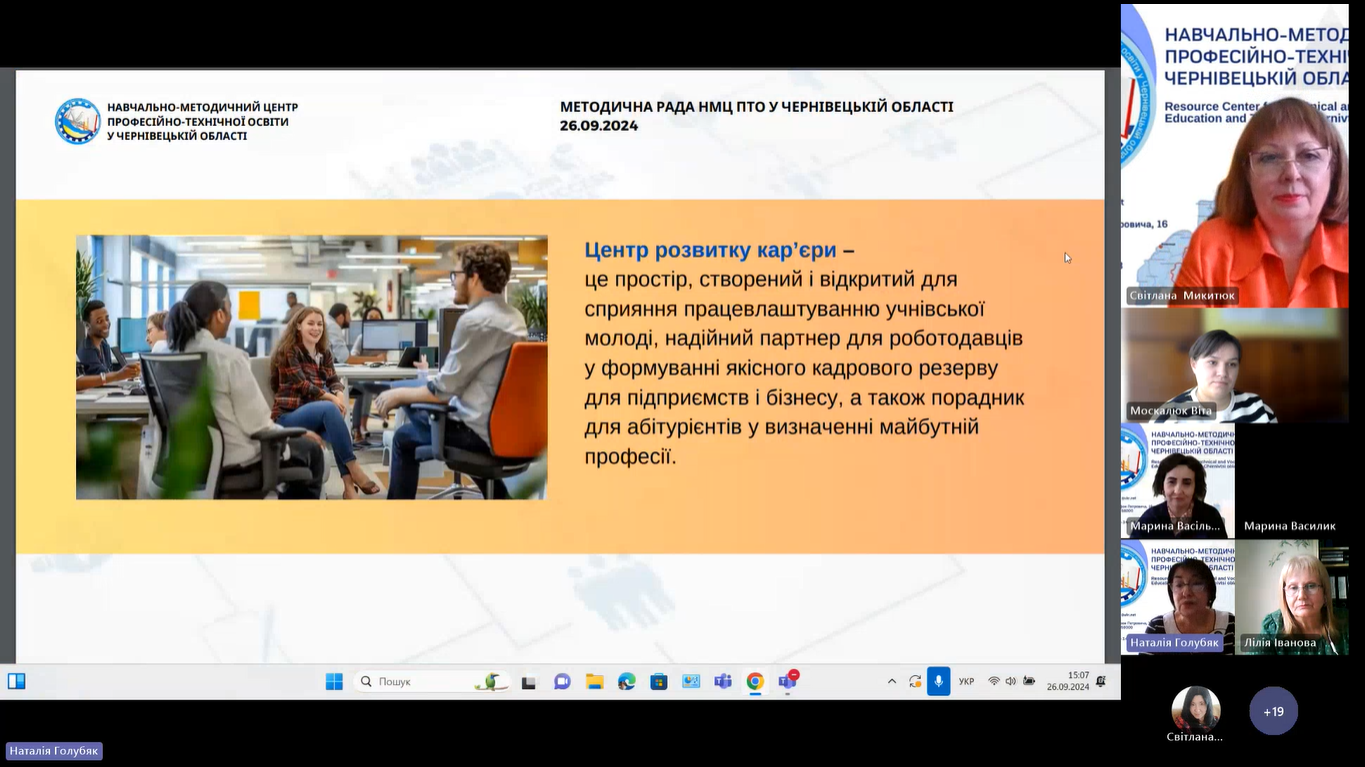Screen dimensions: 1365x767
Task: Toggle the microphone in the system tray
Action: coord(938,681)
